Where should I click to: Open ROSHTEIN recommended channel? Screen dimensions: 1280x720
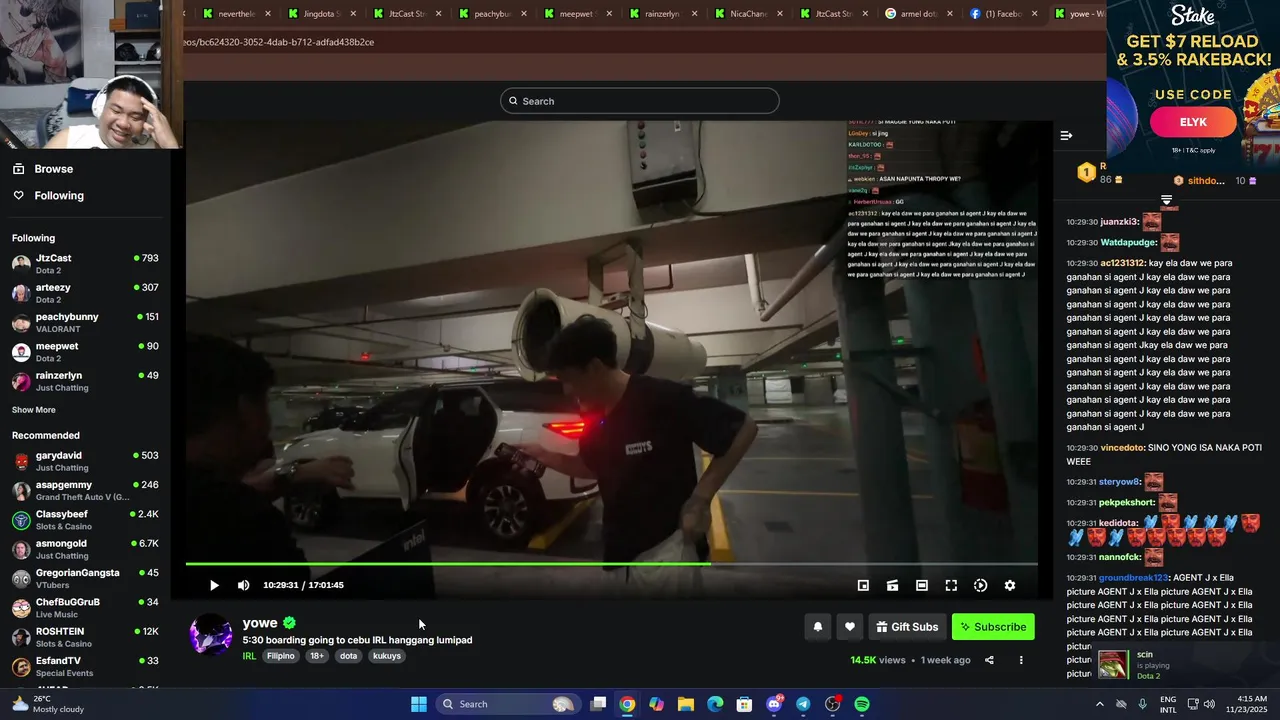(x=85, y=637)
